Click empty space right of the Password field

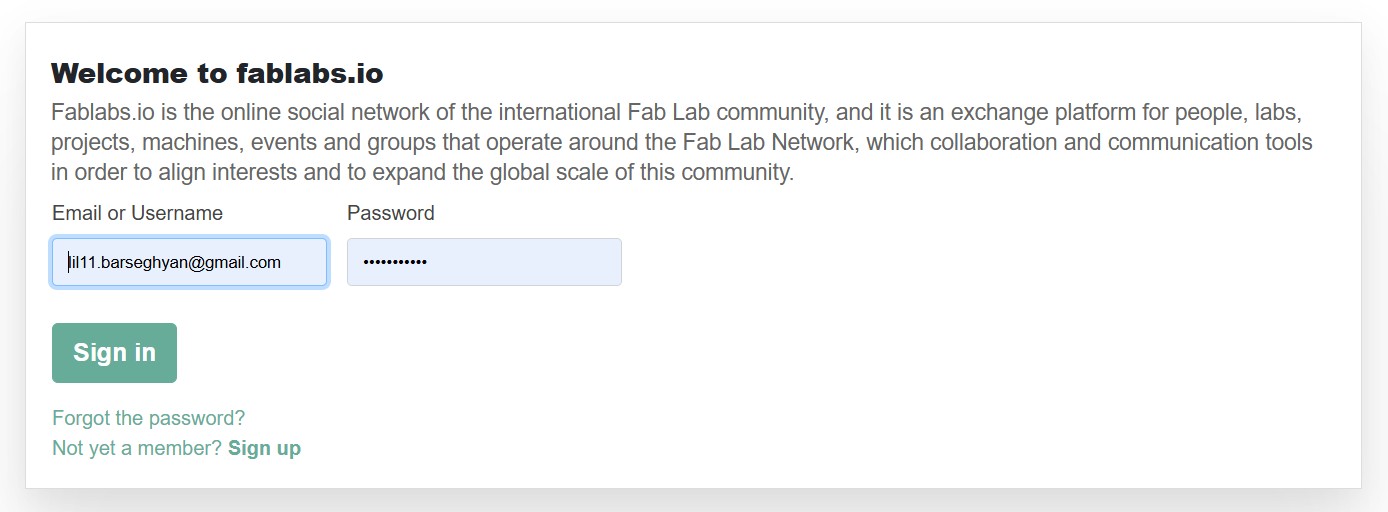point(900,262)
